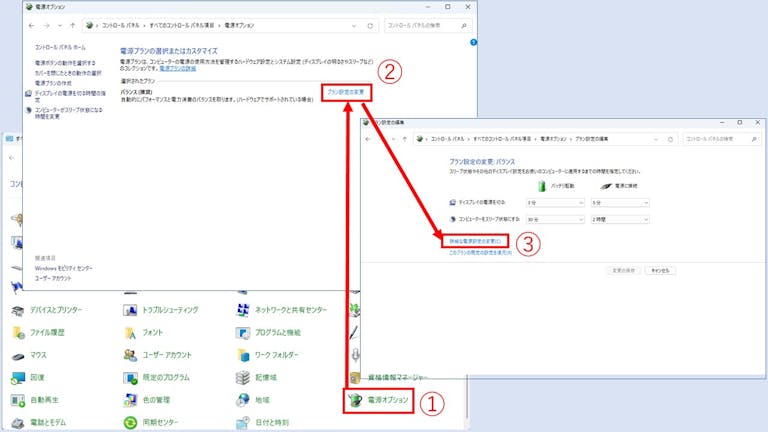Go up one level in 電源オプション window
The height and width of the screenshot is (432, 768).
(x=72, y=25)
